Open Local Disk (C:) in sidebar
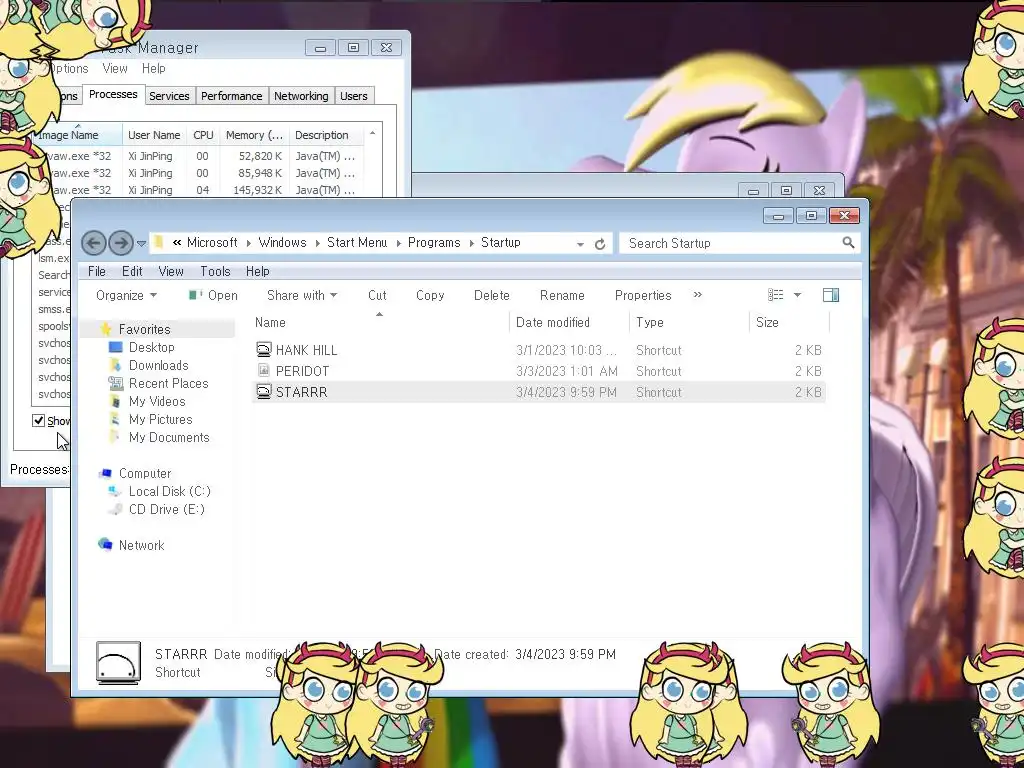The image size is (1024, 768). point(169,491)
